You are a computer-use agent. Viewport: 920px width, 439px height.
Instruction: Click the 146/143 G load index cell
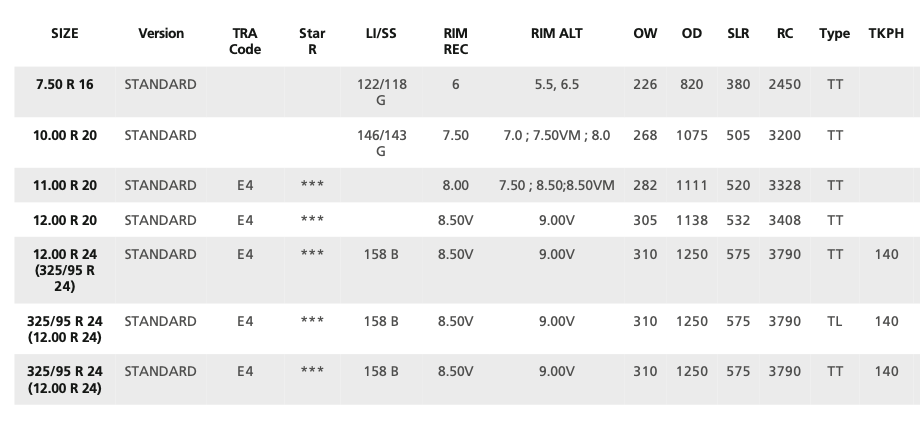click(x=381, y=143)
